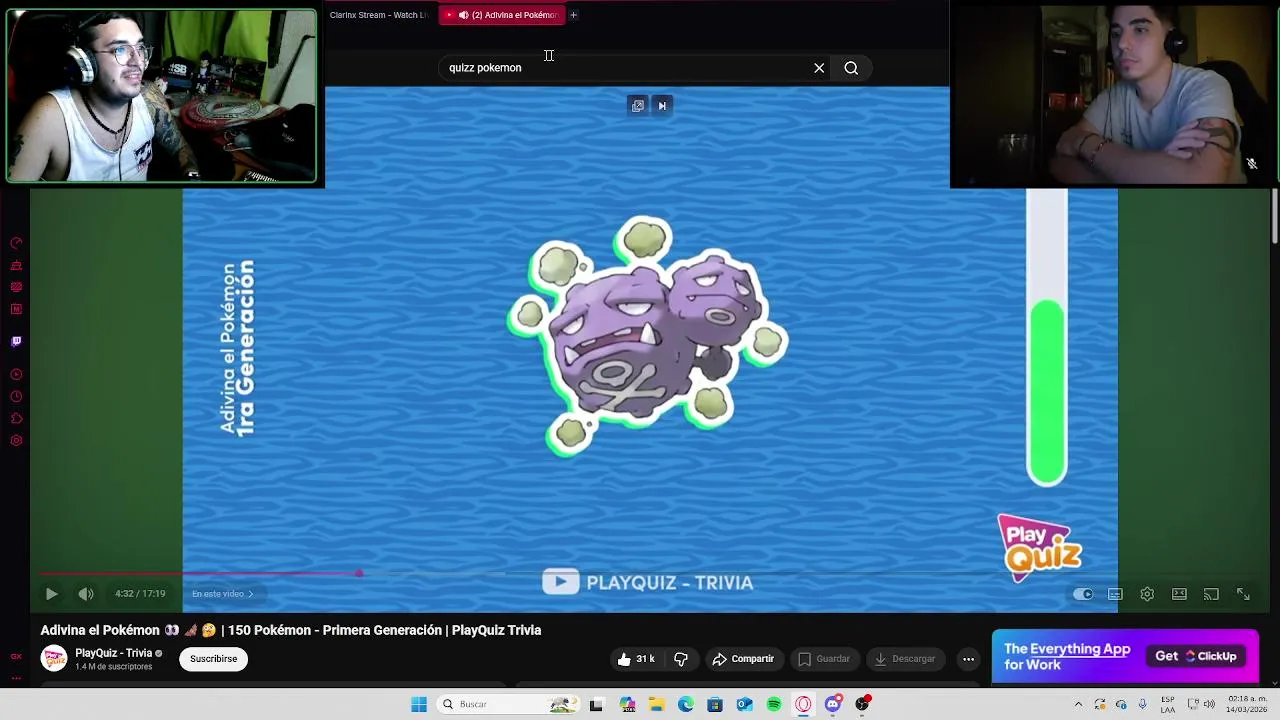
Task: Expand the 'En este video' chapters
Action: pos(222,594)
